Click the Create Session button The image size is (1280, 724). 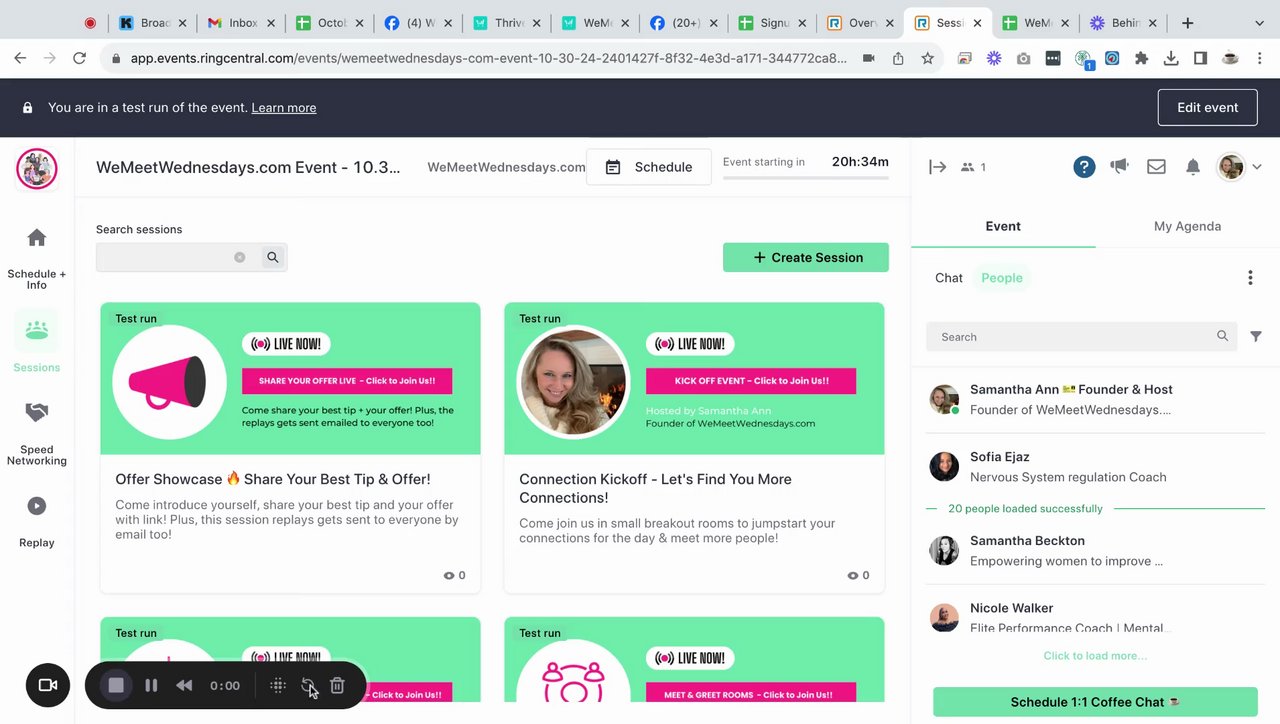(x=806, y=257)
